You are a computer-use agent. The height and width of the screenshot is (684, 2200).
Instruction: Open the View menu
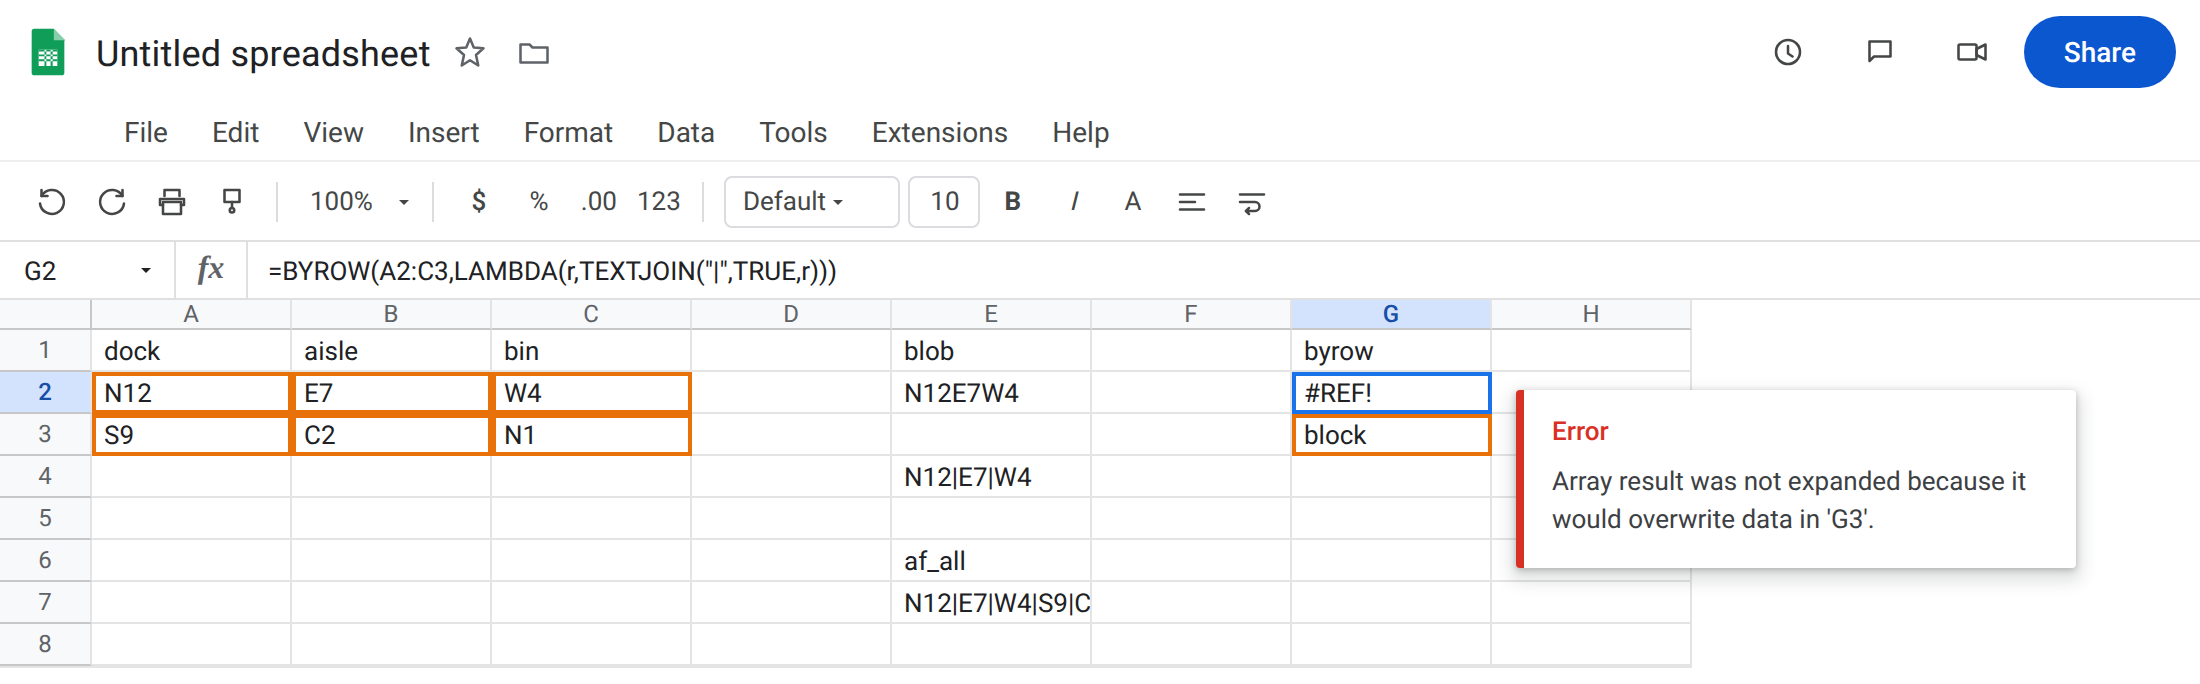click(x=333, y=132)
